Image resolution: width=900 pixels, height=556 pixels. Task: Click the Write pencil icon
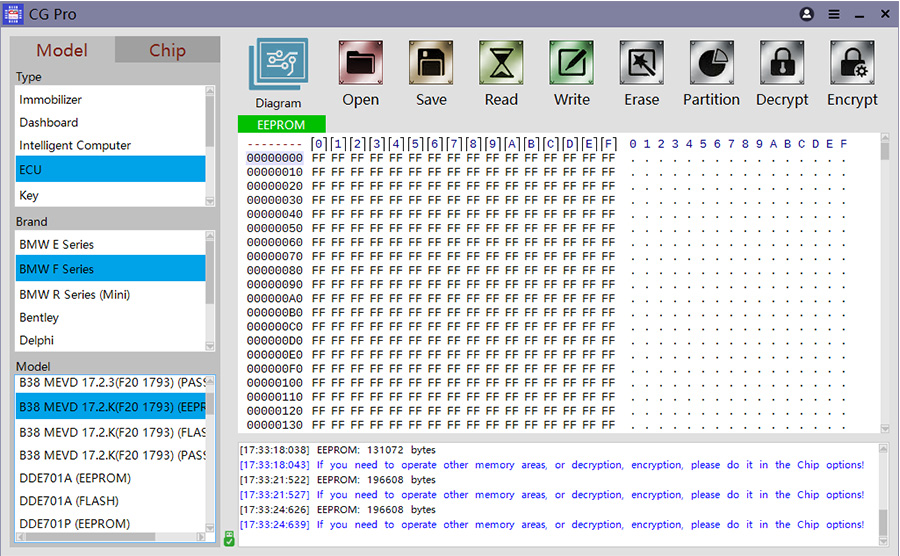coord(571,65)
